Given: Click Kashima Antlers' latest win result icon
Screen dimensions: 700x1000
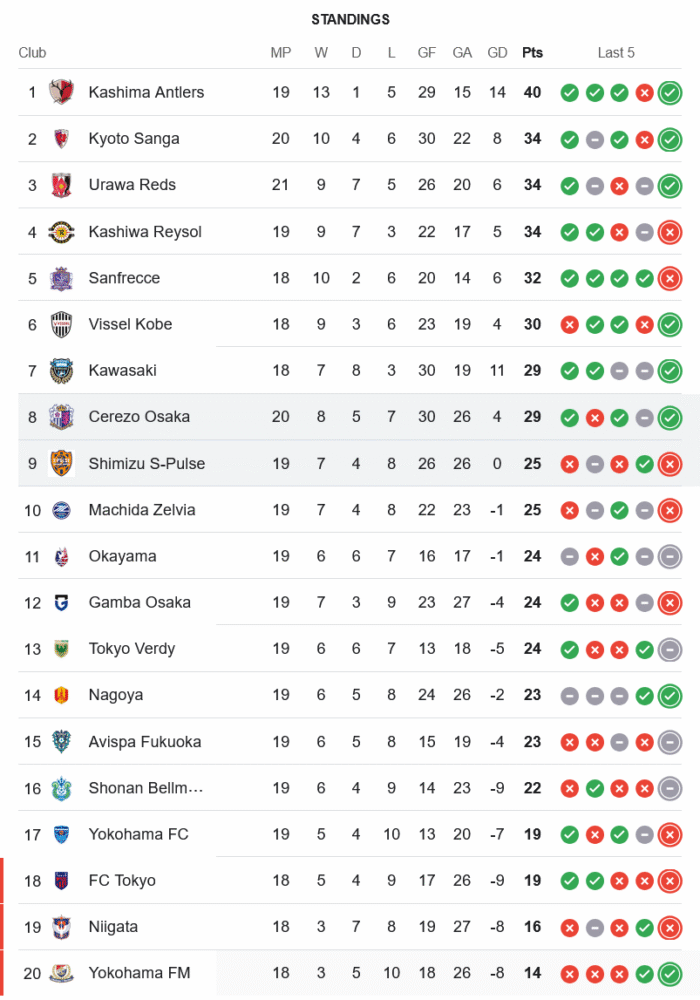Looking at the screenshot, I should pos(670,93).
